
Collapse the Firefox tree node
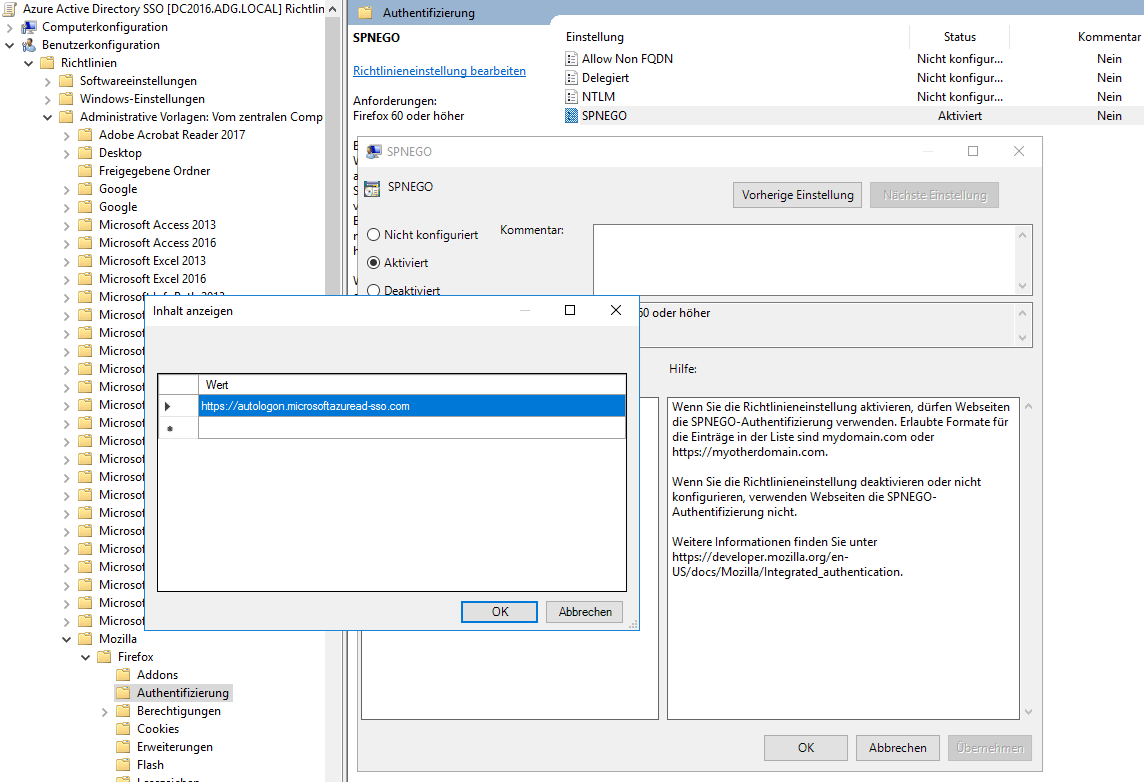(x=85, y=657)
